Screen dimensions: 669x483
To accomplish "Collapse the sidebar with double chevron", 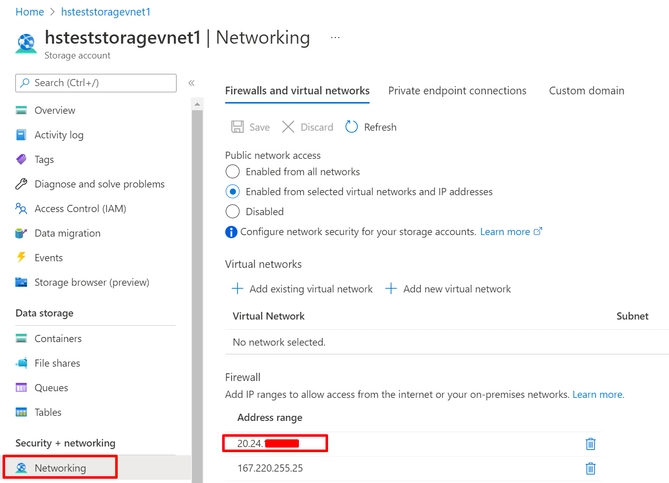I will (191, 83).
